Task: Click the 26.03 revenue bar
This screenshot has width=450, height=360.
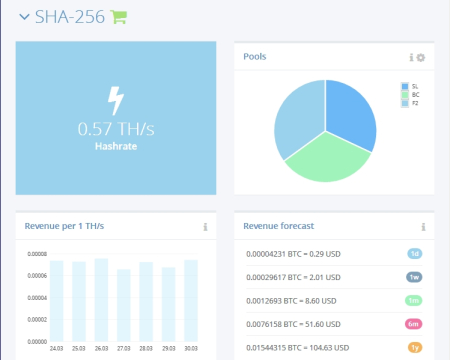Action: [101, 300]
